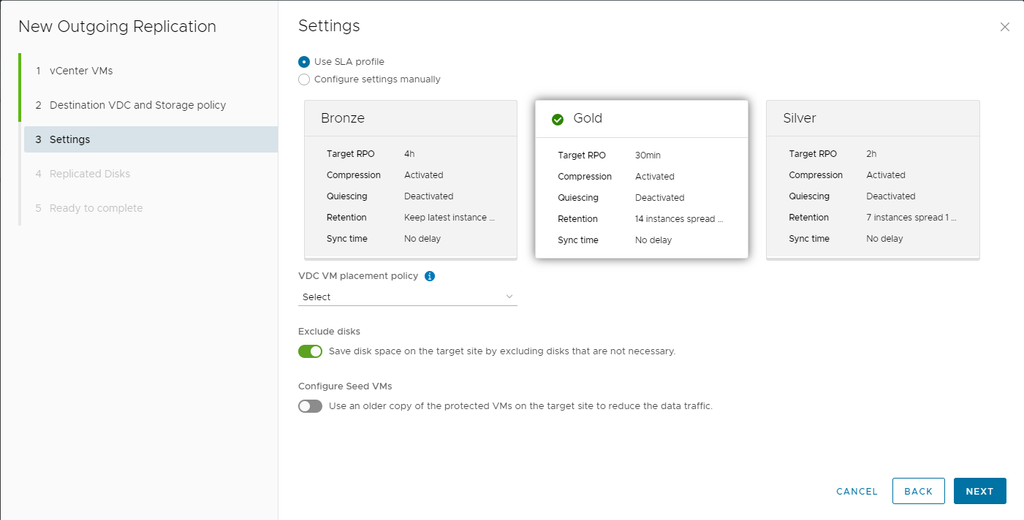
Task: Select step 3 Settings in sidebar
Action: 69,140
